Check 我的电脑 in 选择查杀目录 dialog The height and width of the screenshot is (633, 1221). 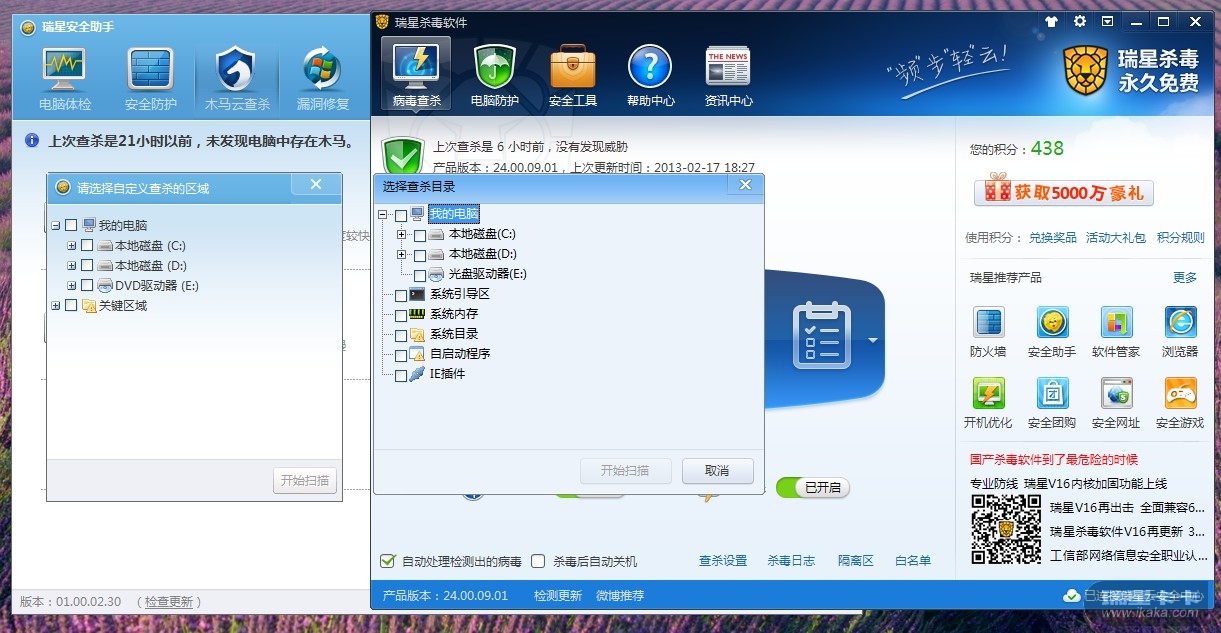coord(401,215)
